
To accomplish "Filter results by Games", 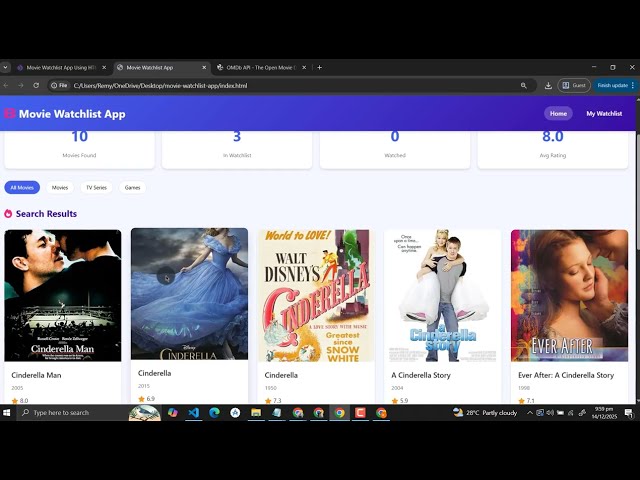I will coord(132,187).
